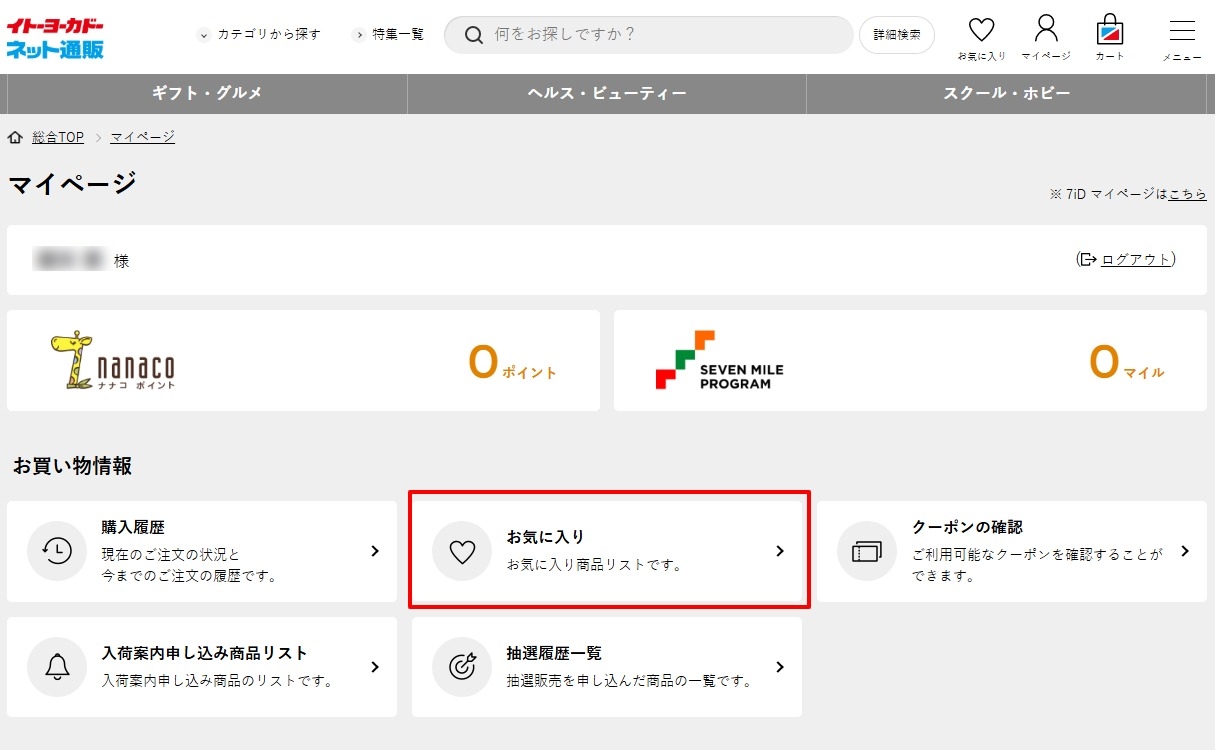Select the ヘルス・ビューティー tab
The height and width of the screenshot is (750, 1215).
(x=607, y=93)
